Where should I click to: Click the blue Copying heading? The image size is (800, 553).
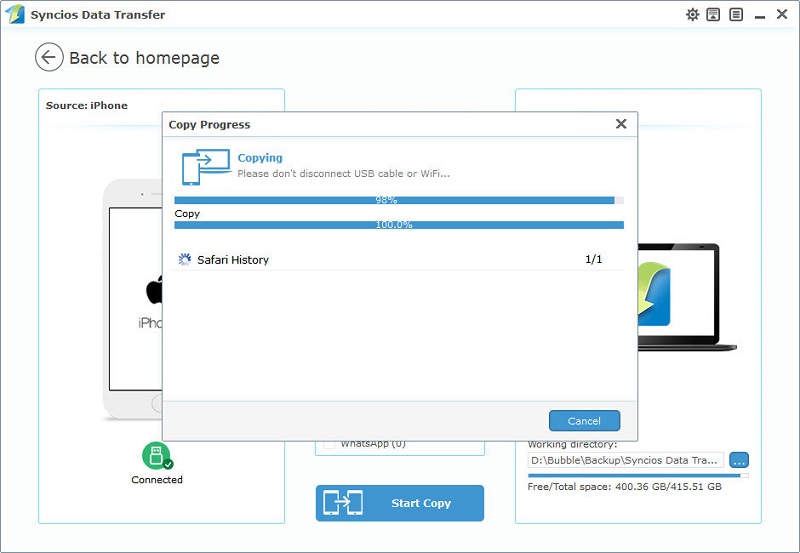tap(260, 158)
